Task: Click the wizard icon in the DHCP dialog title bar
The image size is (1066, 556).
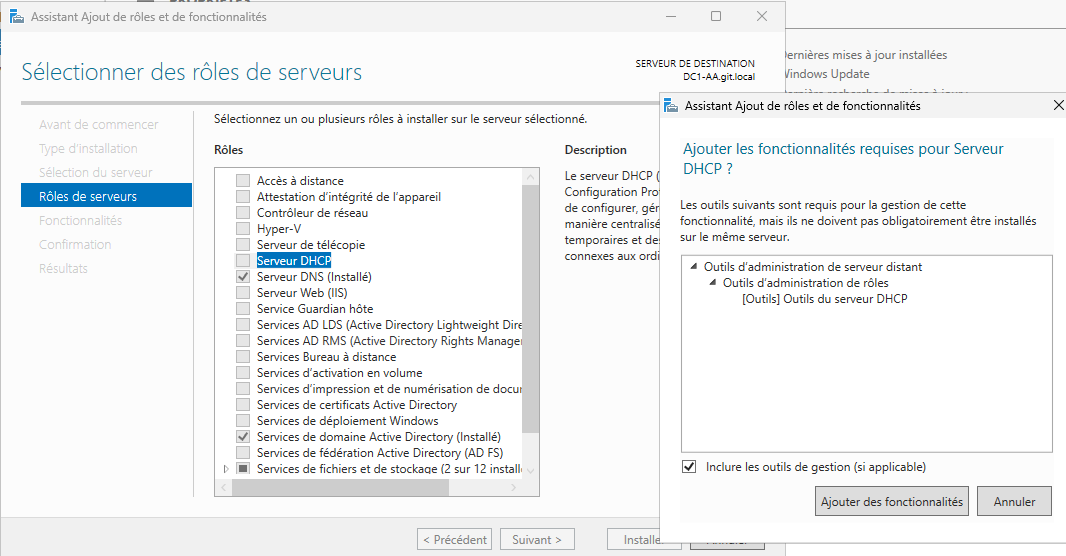Action: coord(671,106)
